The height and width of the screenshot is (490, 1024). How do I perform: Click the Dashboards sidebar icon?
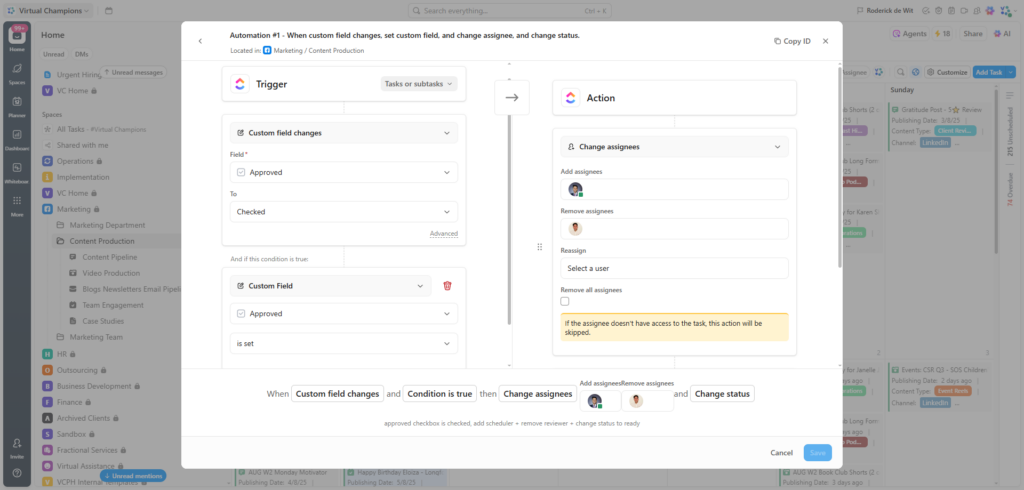pos(17,139)
